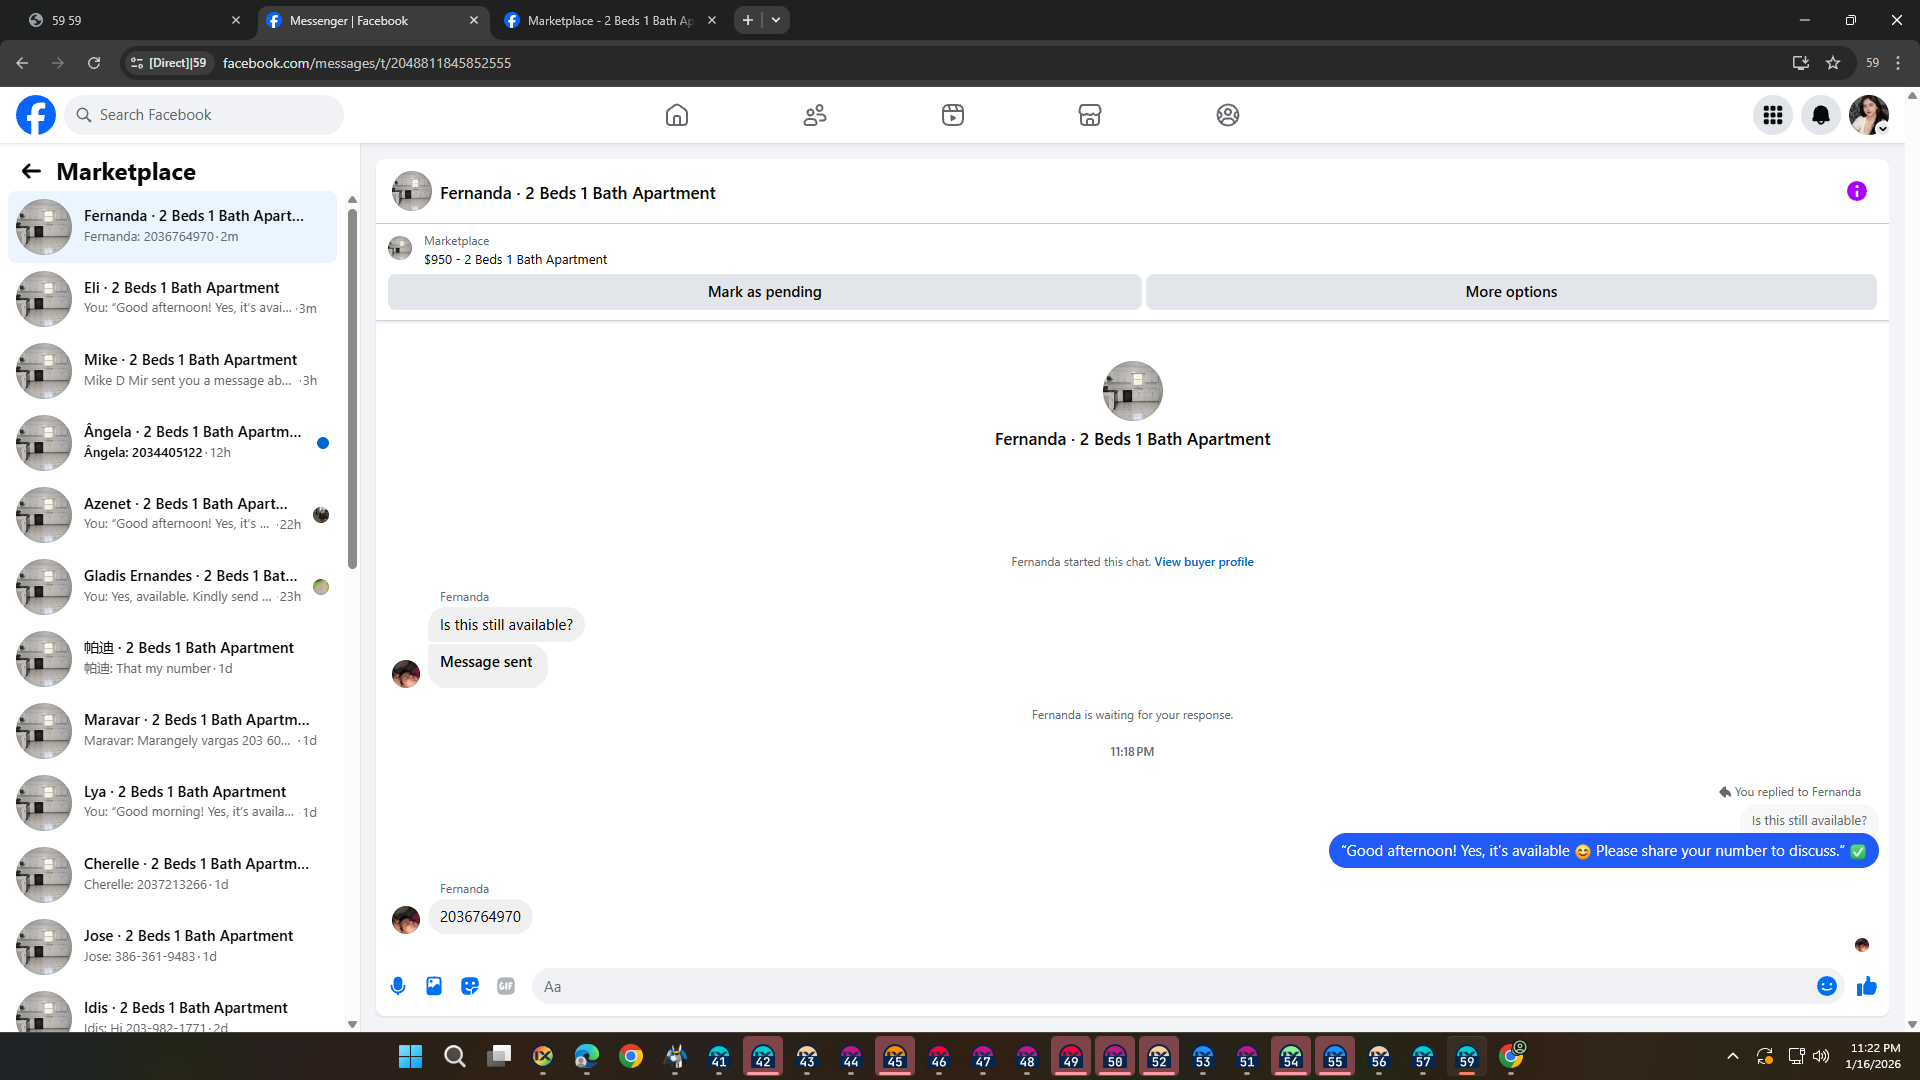Open the sticker picker icon
The image size is (1920, 1080).
470,986
